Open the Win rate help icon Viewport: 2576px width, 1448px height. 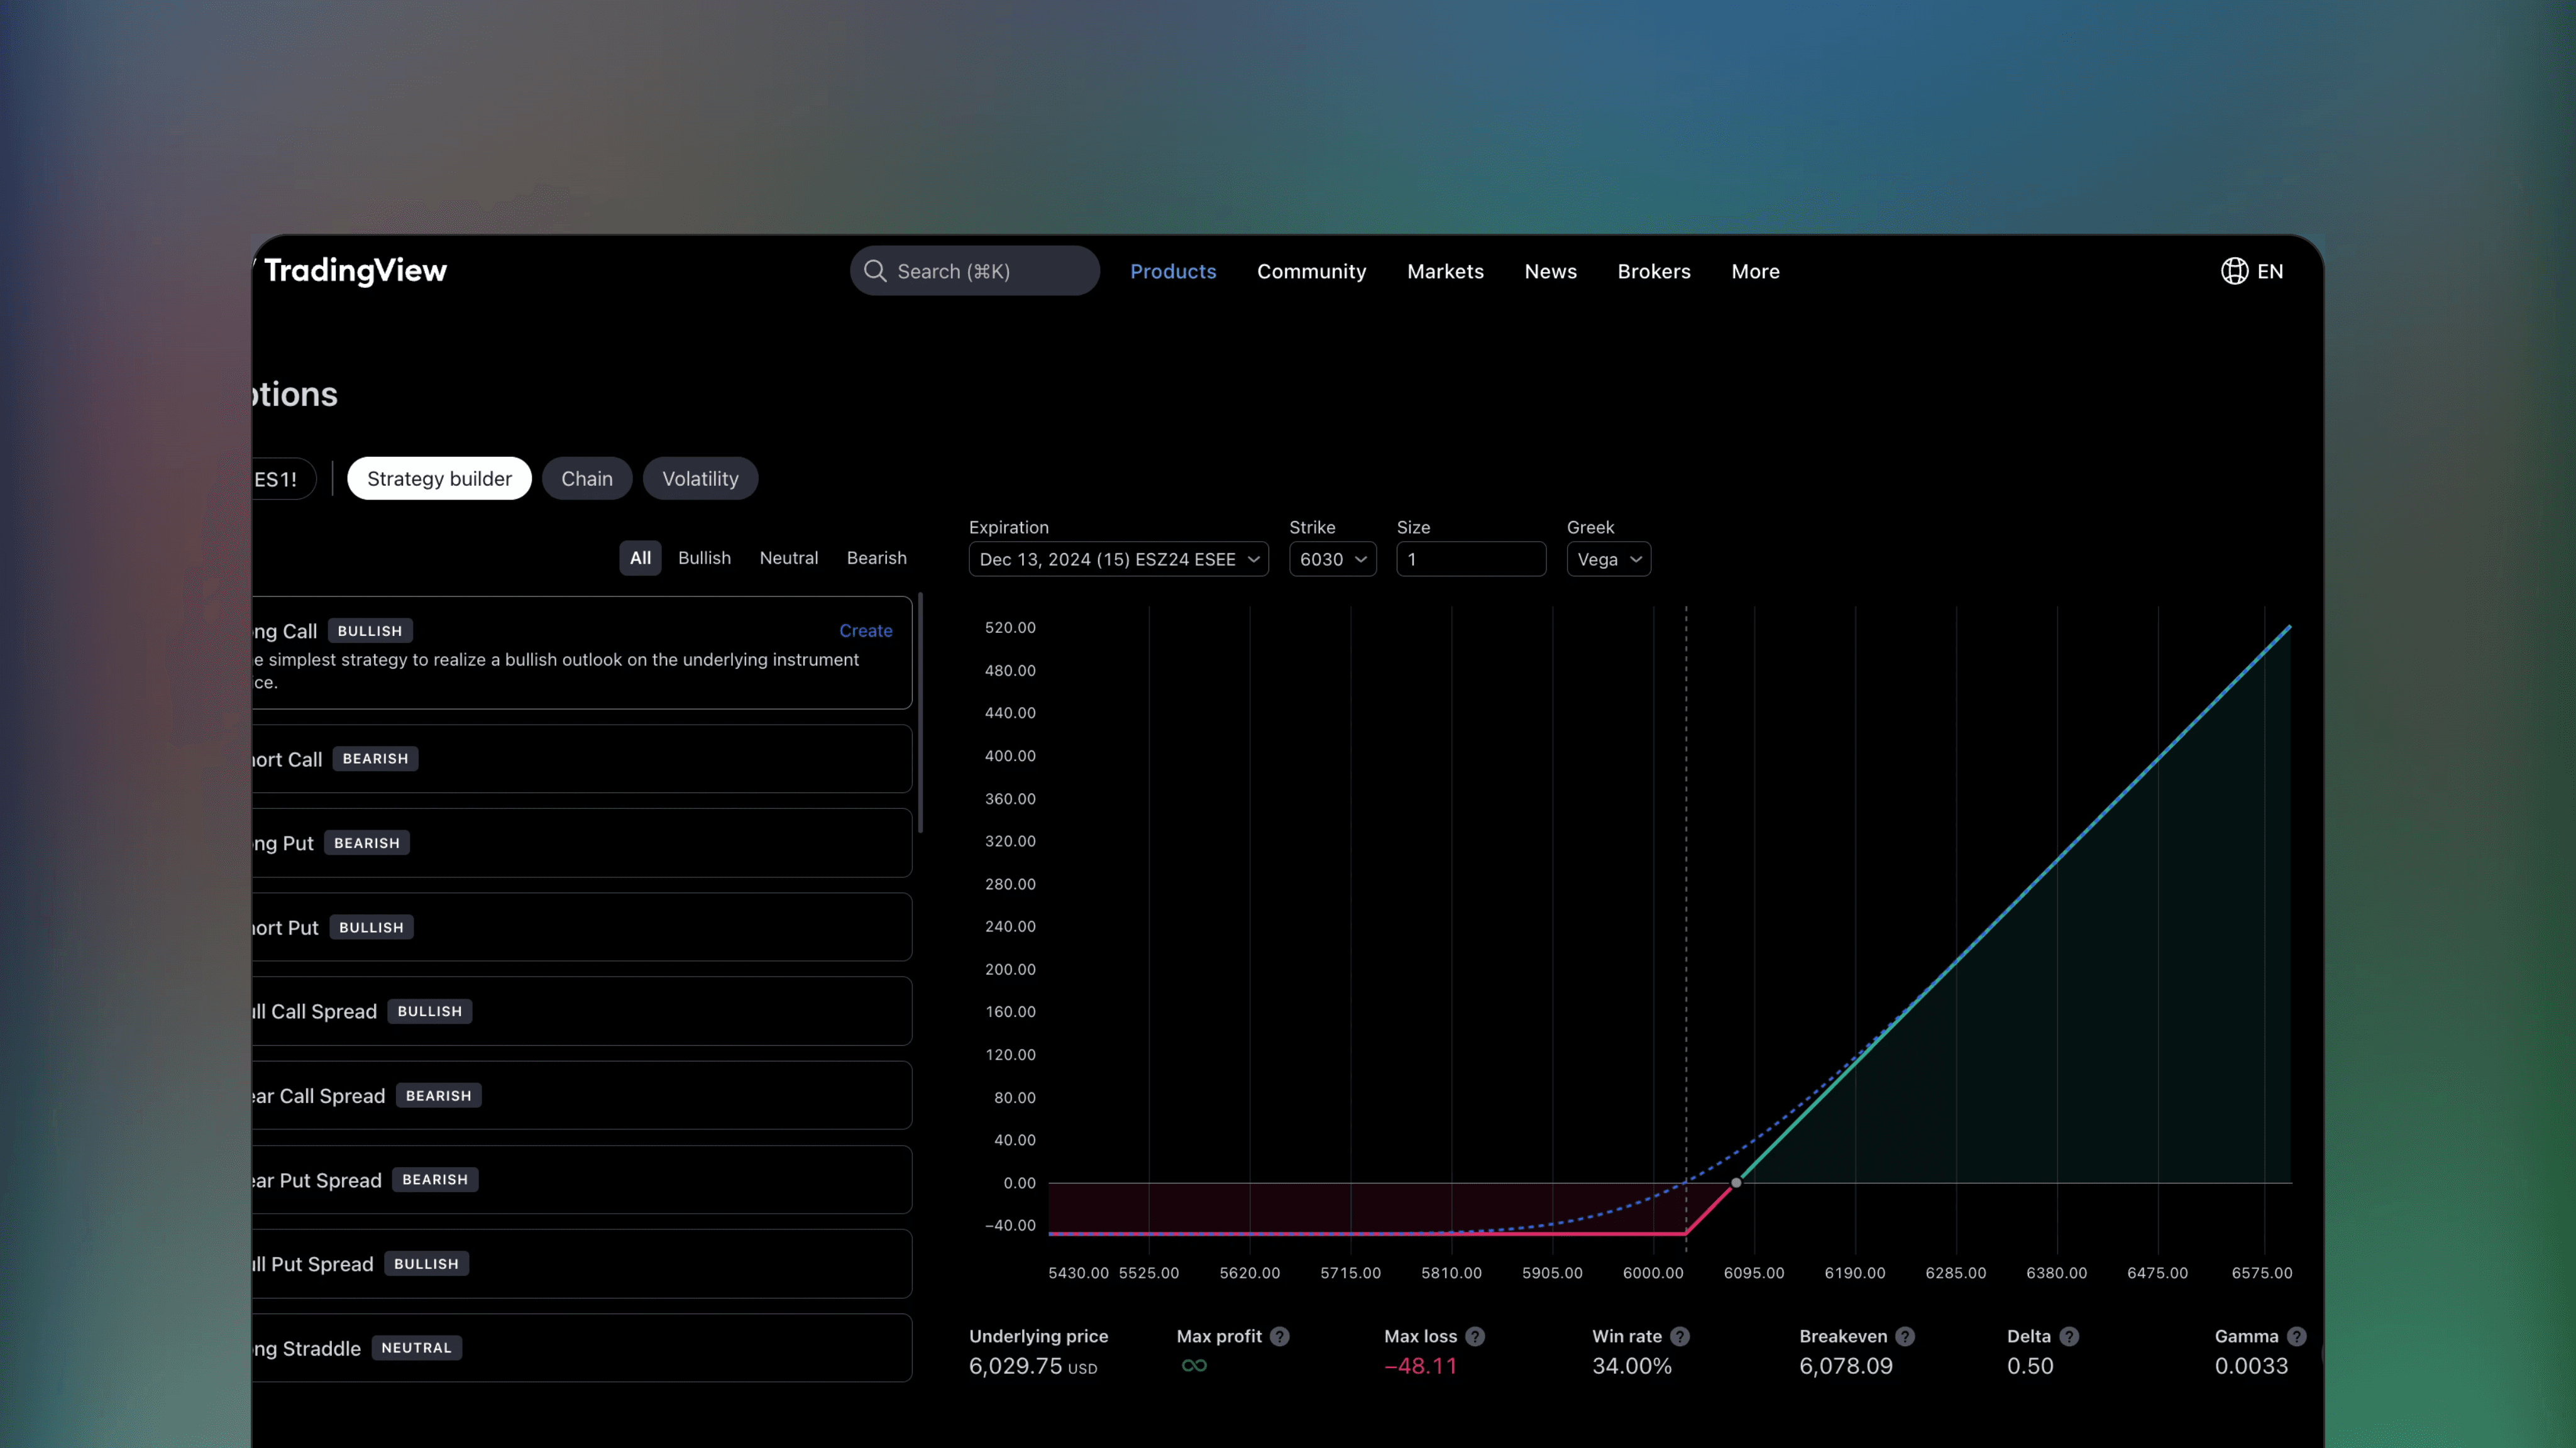coord(1682,1336)
